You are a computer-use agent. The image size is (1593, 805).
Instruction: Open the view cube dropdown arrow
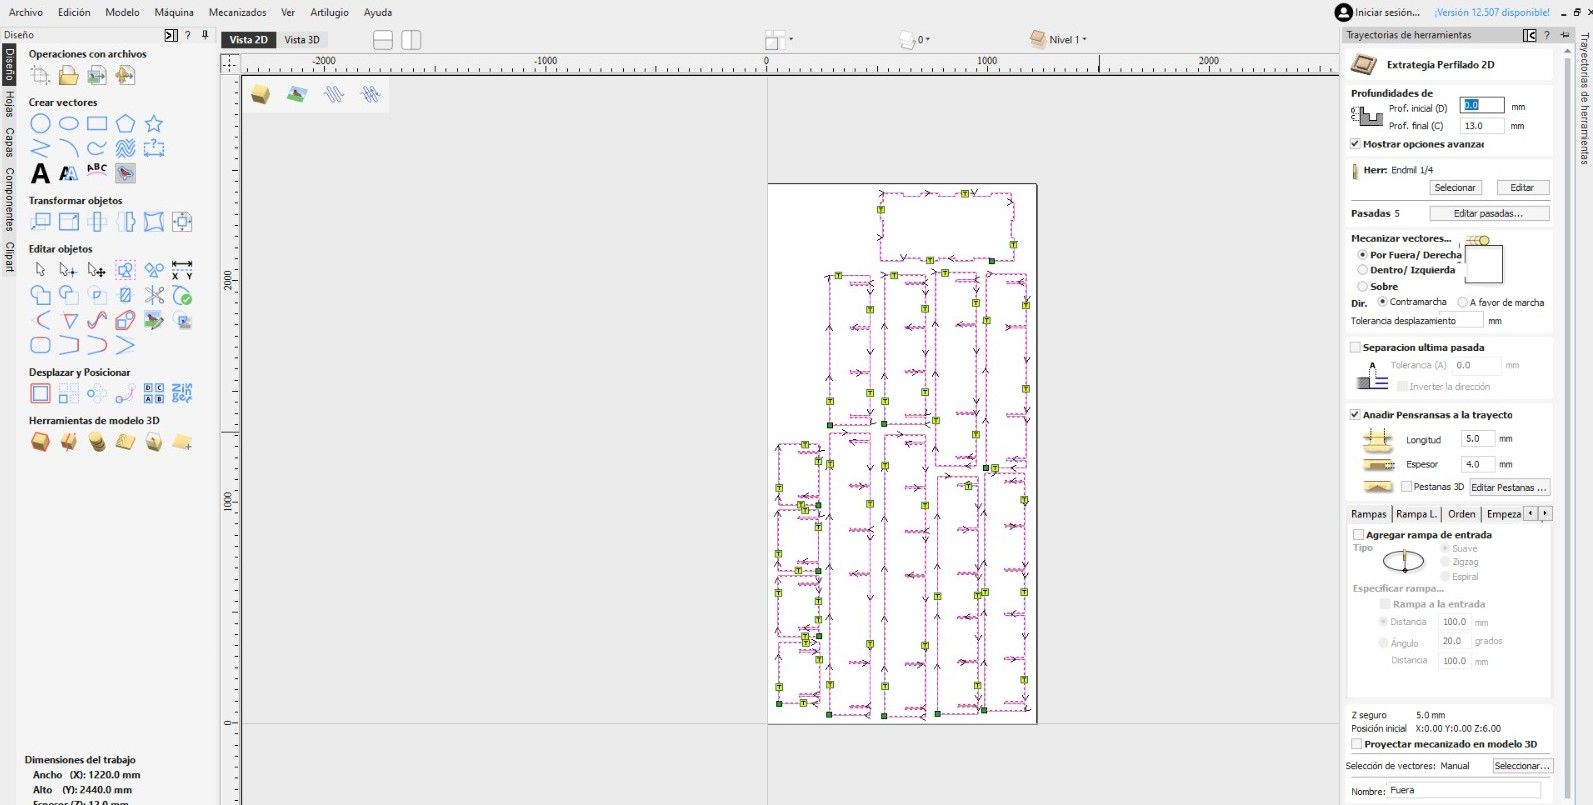tap(791, 40)
